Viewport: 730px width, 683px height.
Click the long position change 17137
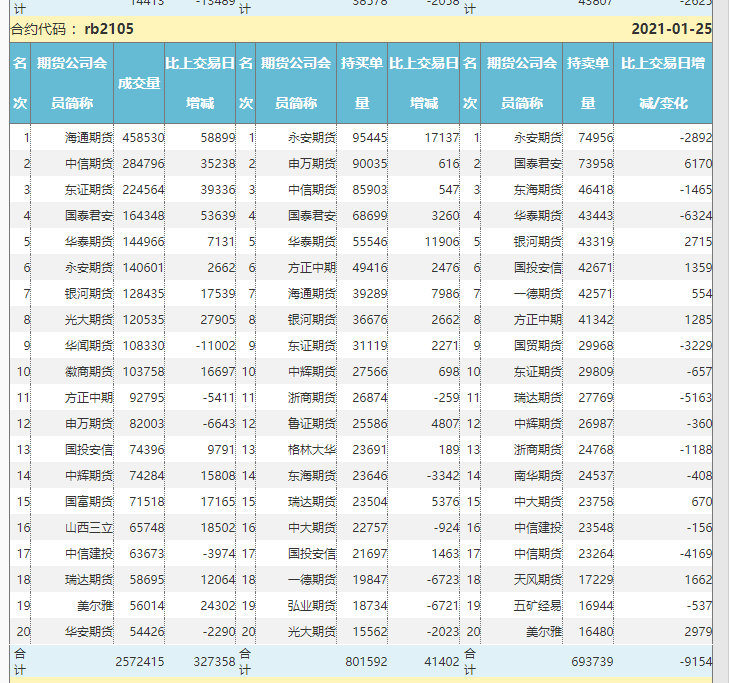click(x=442, y=138)
